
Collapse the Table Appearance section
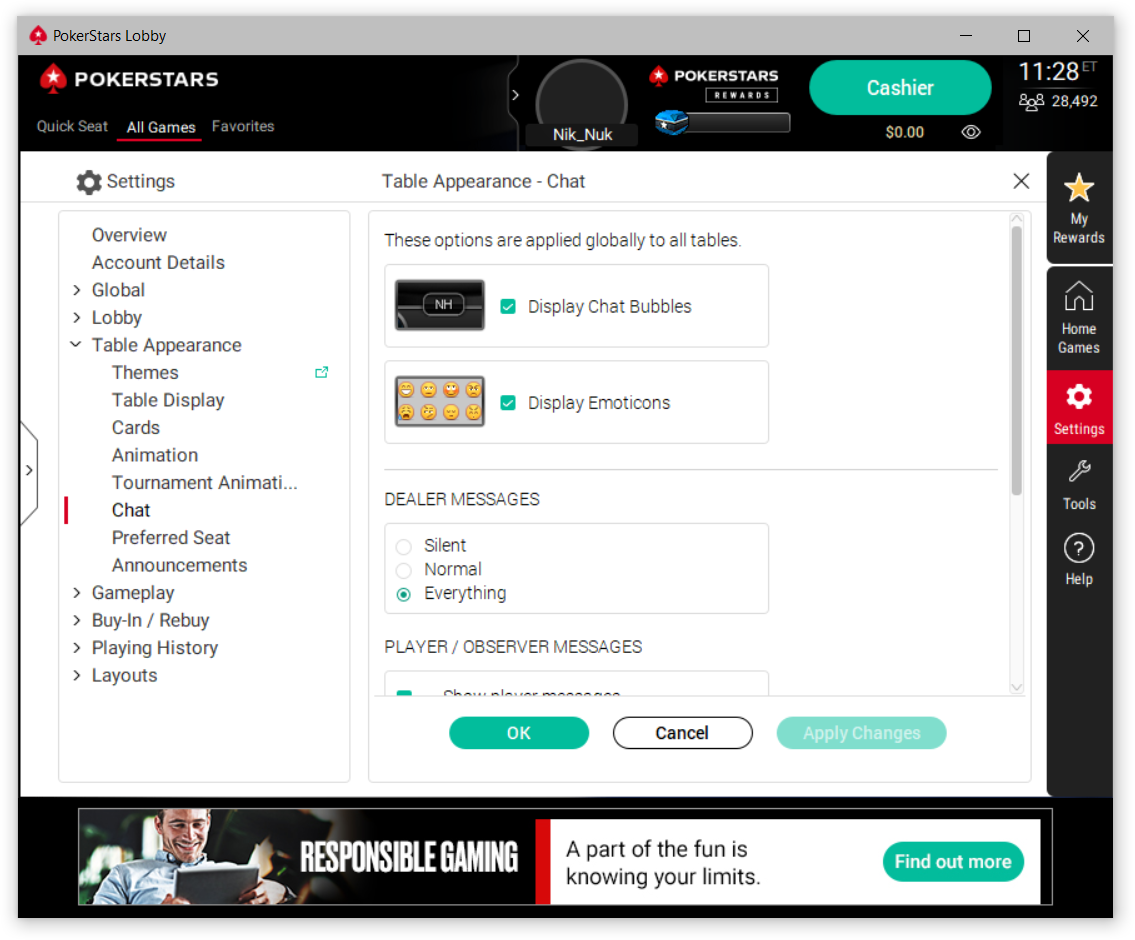pos(77,345)
